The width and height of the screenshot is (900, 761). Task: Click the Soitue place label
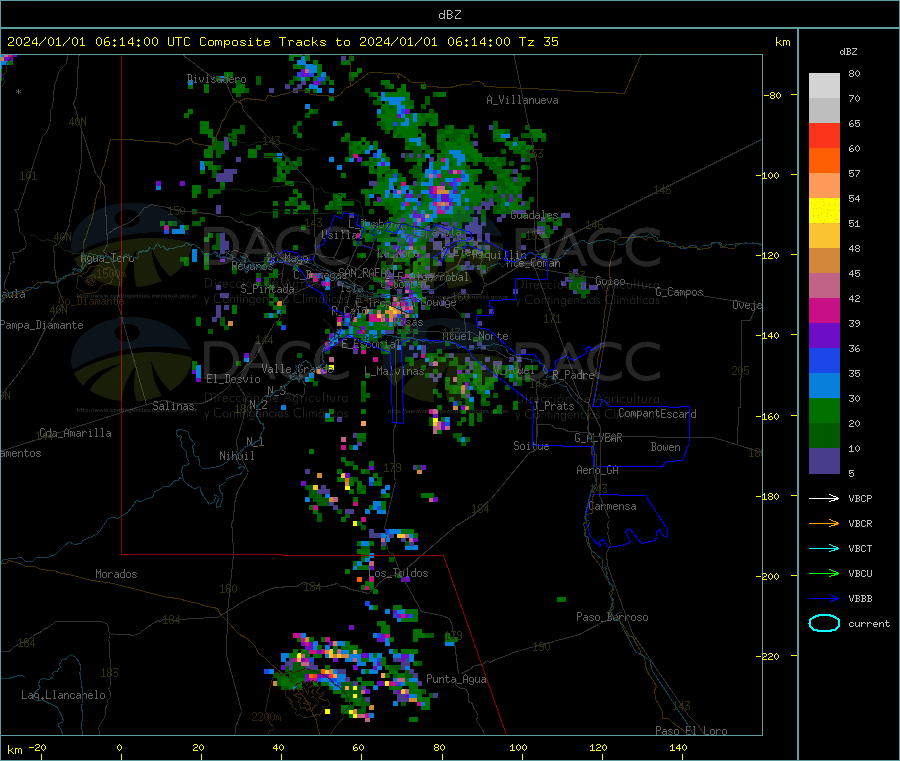point(531,446)
